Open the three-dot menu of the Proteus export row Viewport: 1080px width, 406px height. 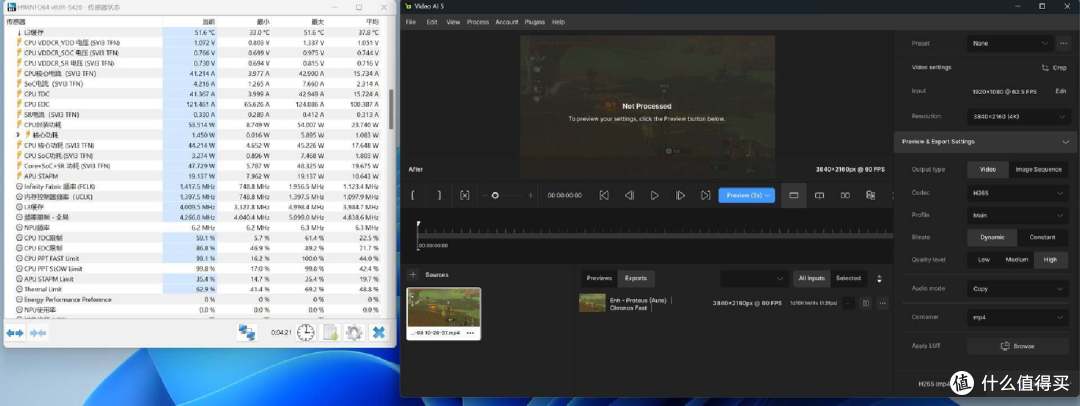click(x=882, y=303)
